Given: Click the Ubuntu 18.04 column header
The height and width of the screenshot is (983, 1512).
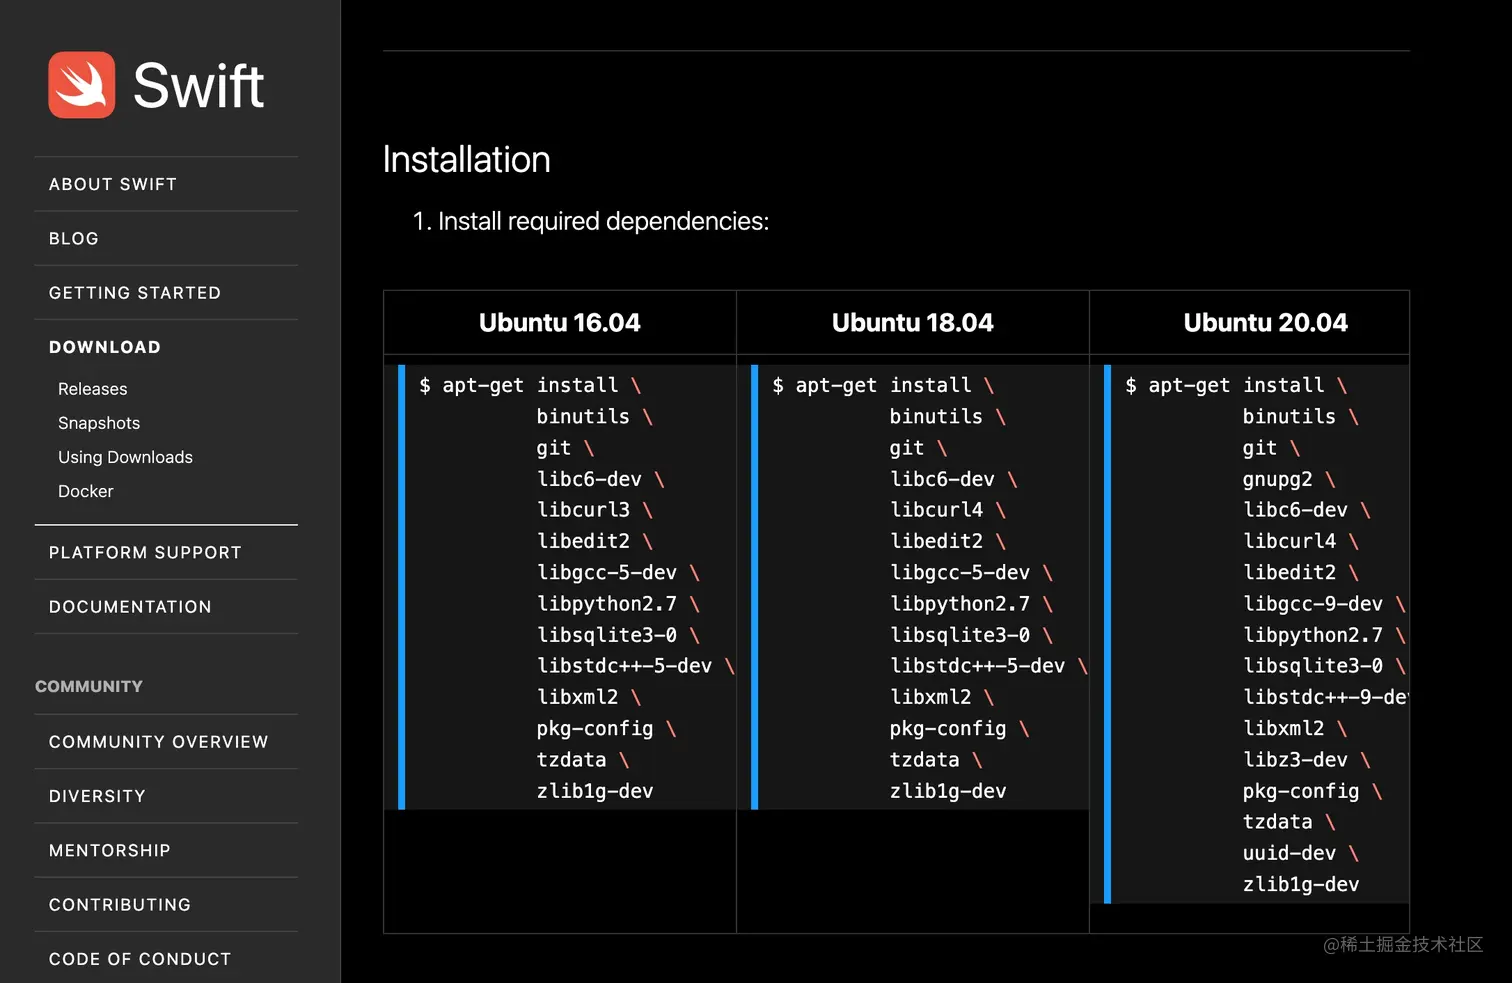Looking at the screenshot, I should [x=913, y=323].
